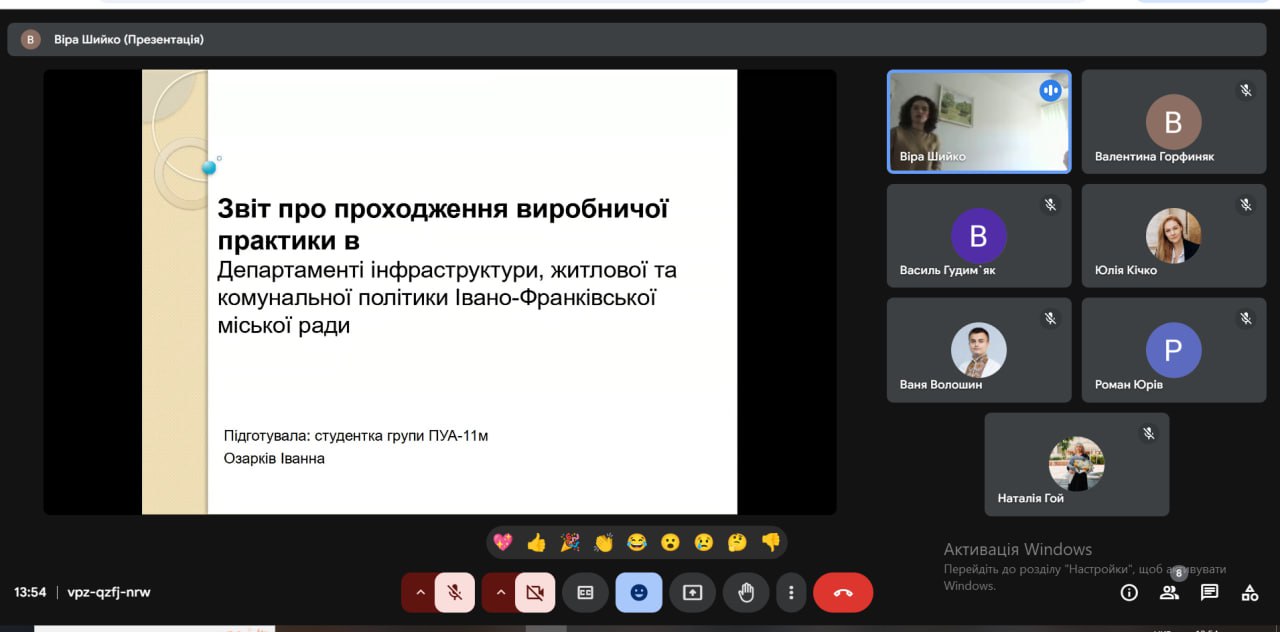Open the present screen share button
The width and height of the screenshot is (1280, 632).
click(x=692, y=592)
